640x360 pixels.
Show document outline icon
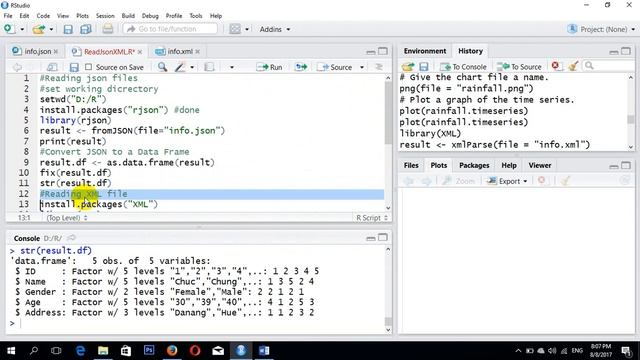(x=379, y=67)
